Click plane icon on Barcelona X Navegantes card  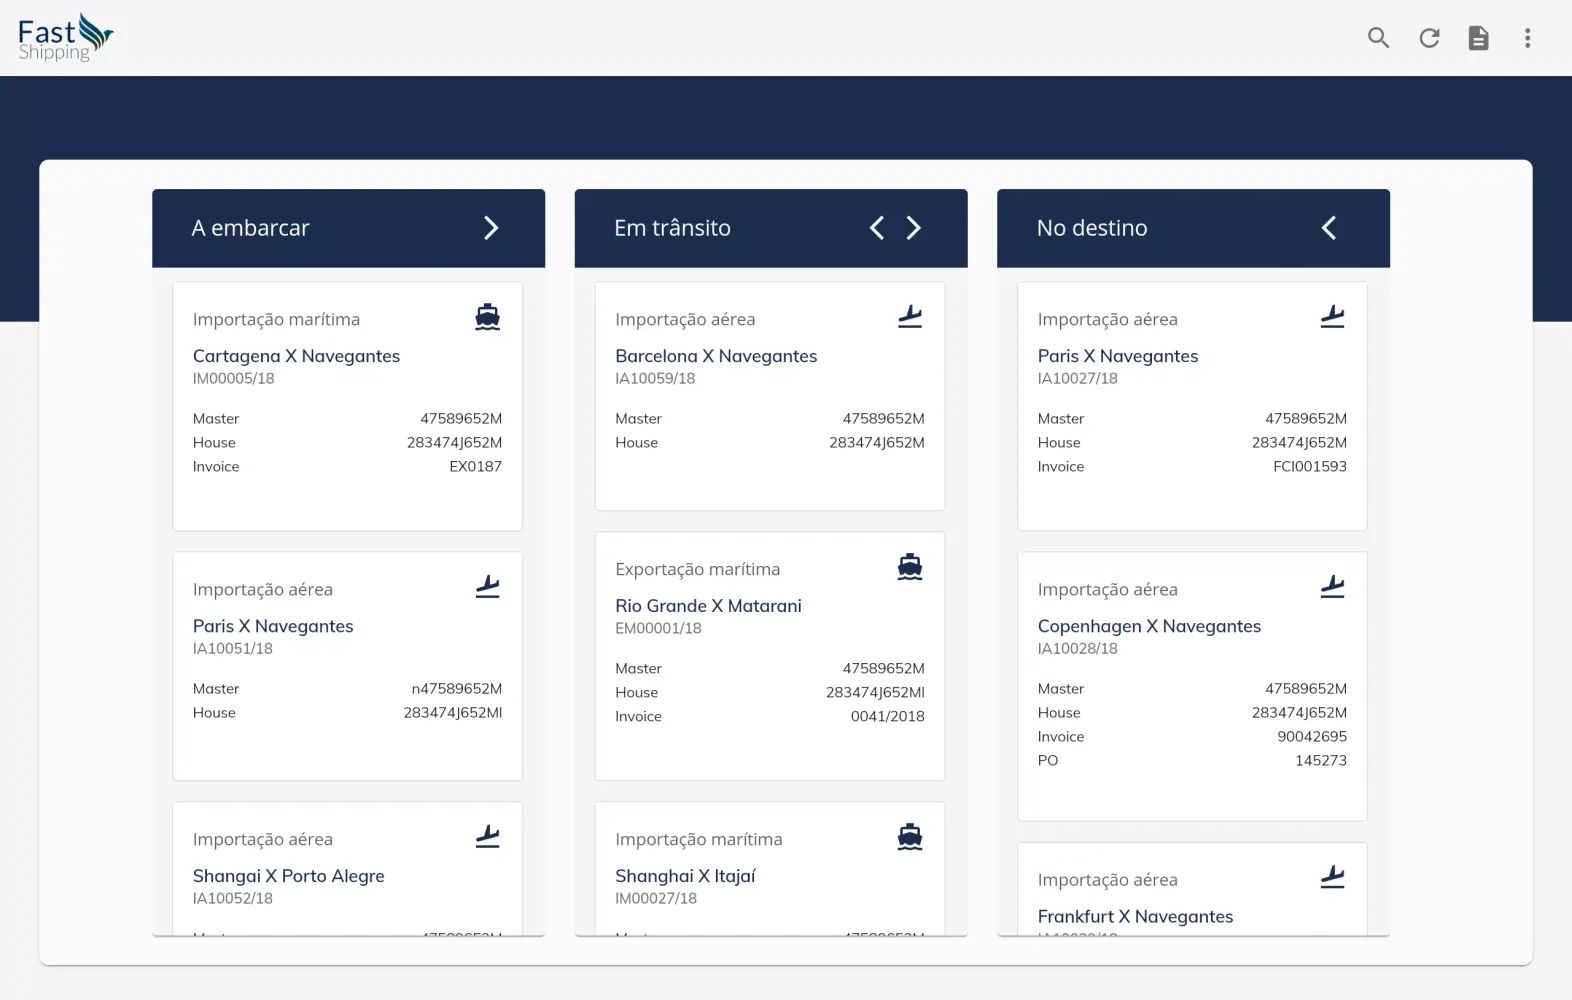910,317
